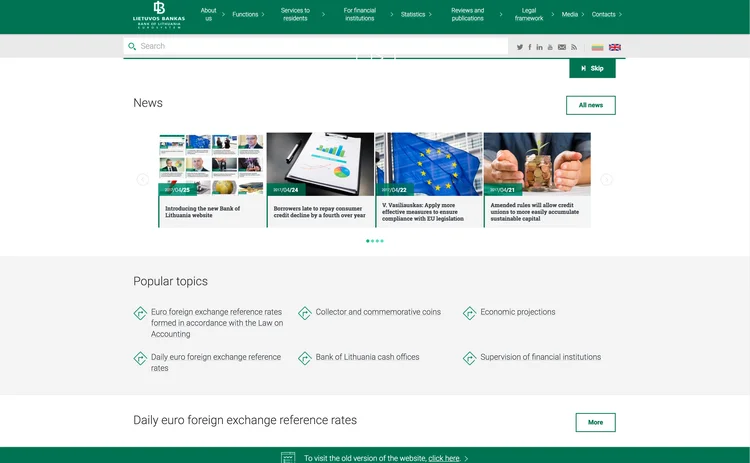
Task: Click the YouTube icon in the header
Action: click(x=550, y=47)
